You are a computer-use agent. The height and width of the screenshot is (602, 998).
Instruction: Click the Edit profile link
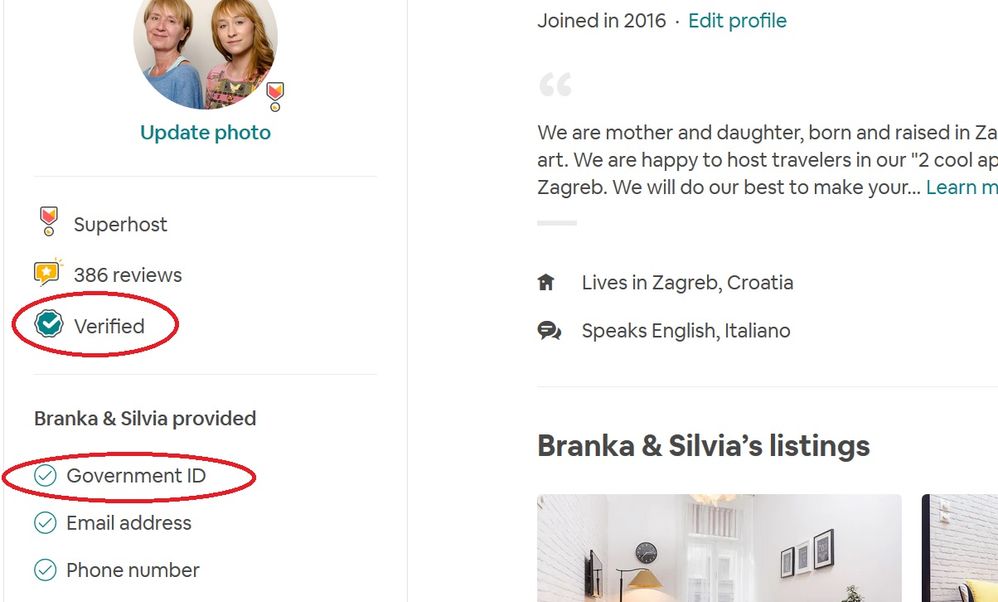point(737,20)
